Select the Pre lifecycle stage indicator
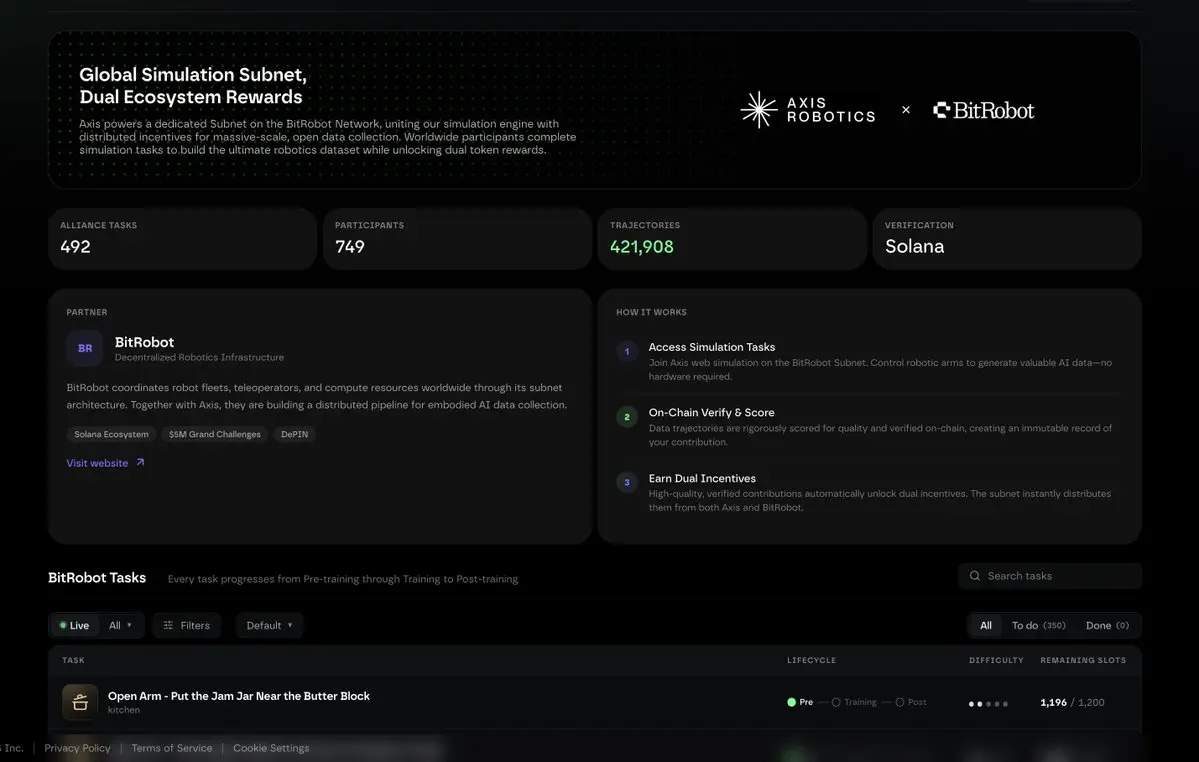Viewport: 1199px width, 762px height. click(800, 702)
